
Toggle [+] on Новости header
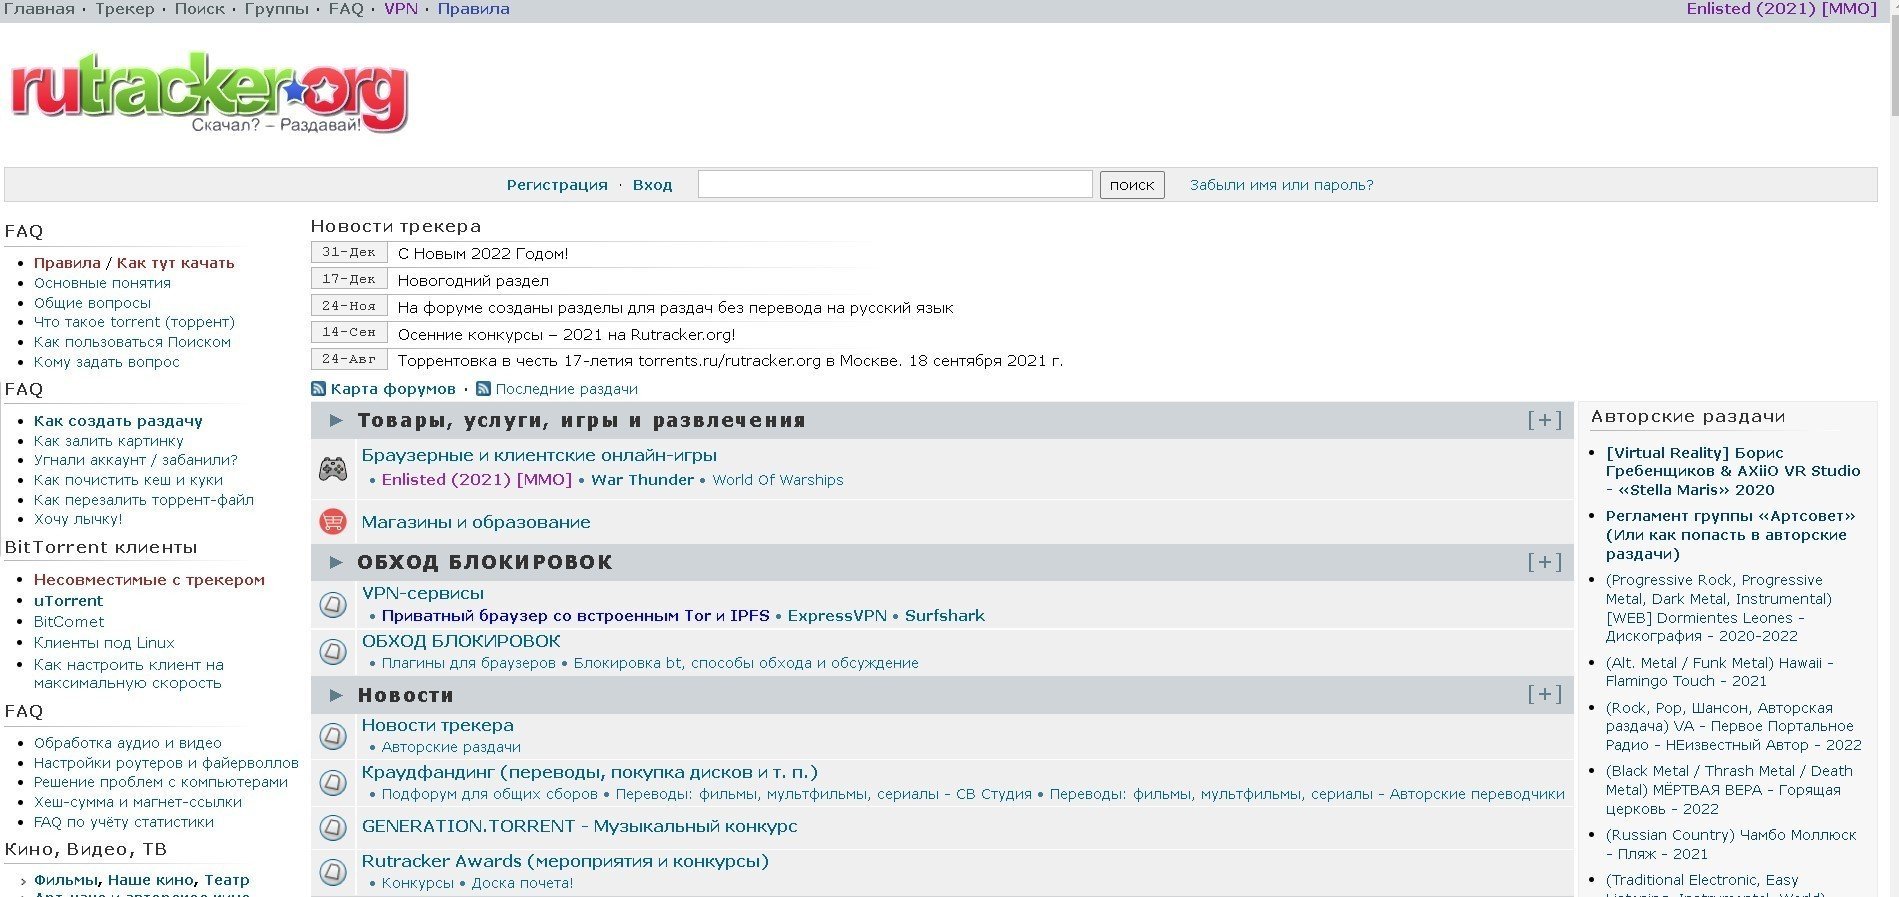pyautogui.click(x=1544, y=694)
